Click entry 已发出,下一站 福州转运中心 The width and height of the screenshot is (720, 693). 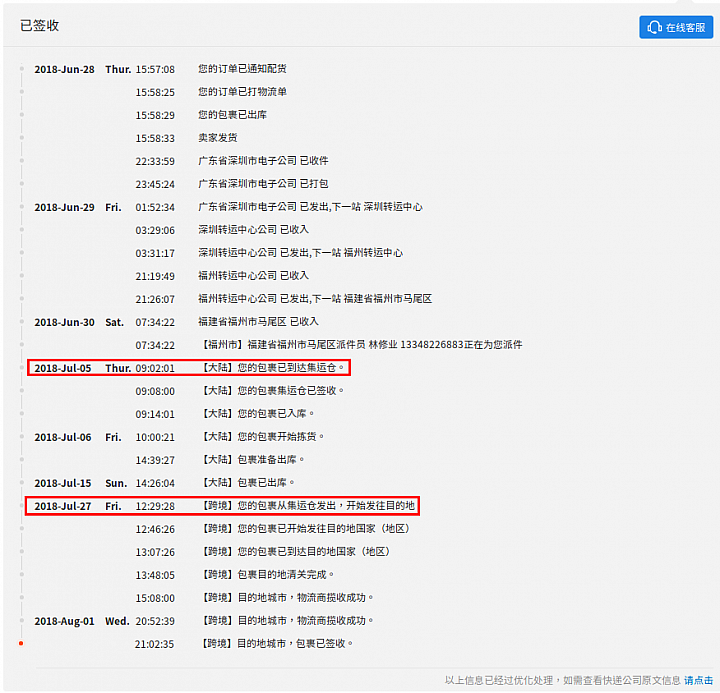300,253
